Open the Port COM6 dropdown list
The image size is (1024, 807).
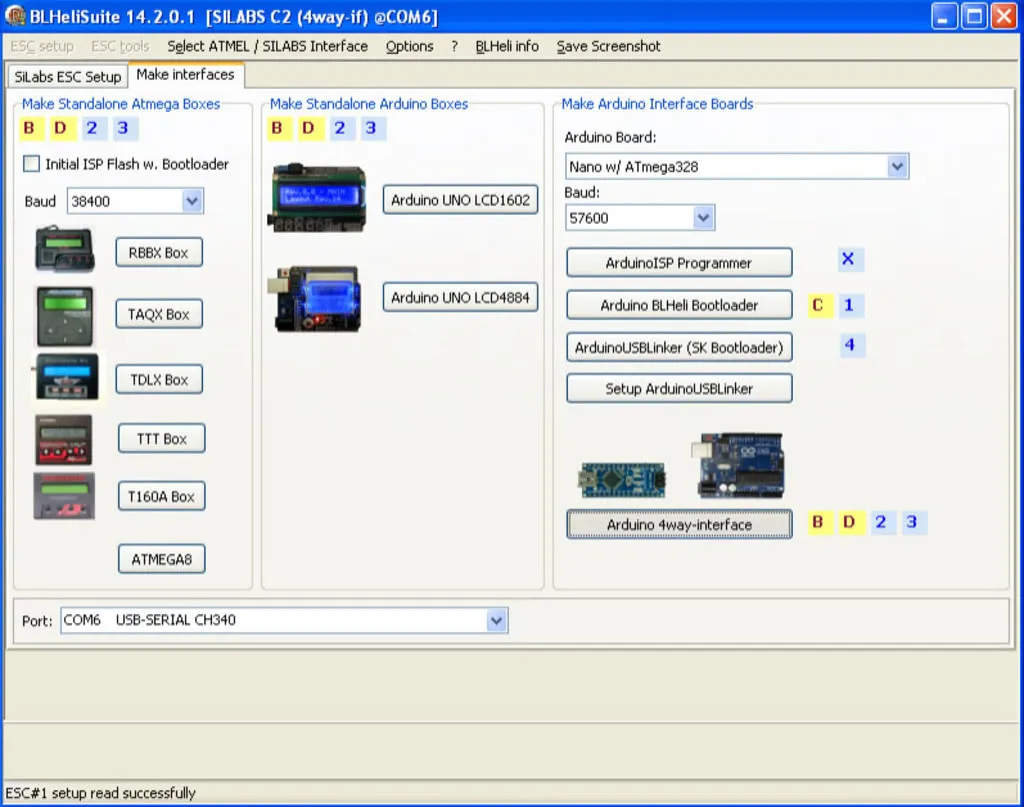click(x=496, y=620)
